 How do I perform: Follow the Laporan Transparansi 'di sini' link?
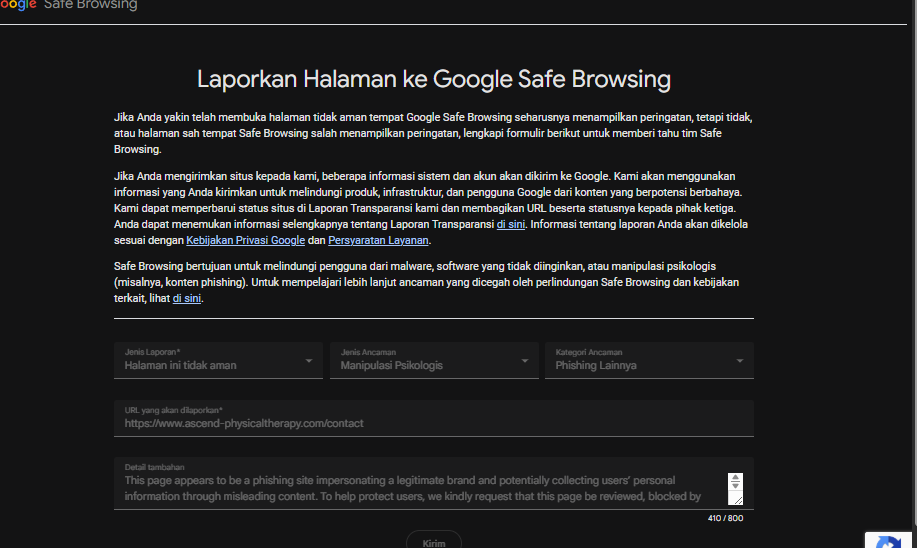coord(511,225)
